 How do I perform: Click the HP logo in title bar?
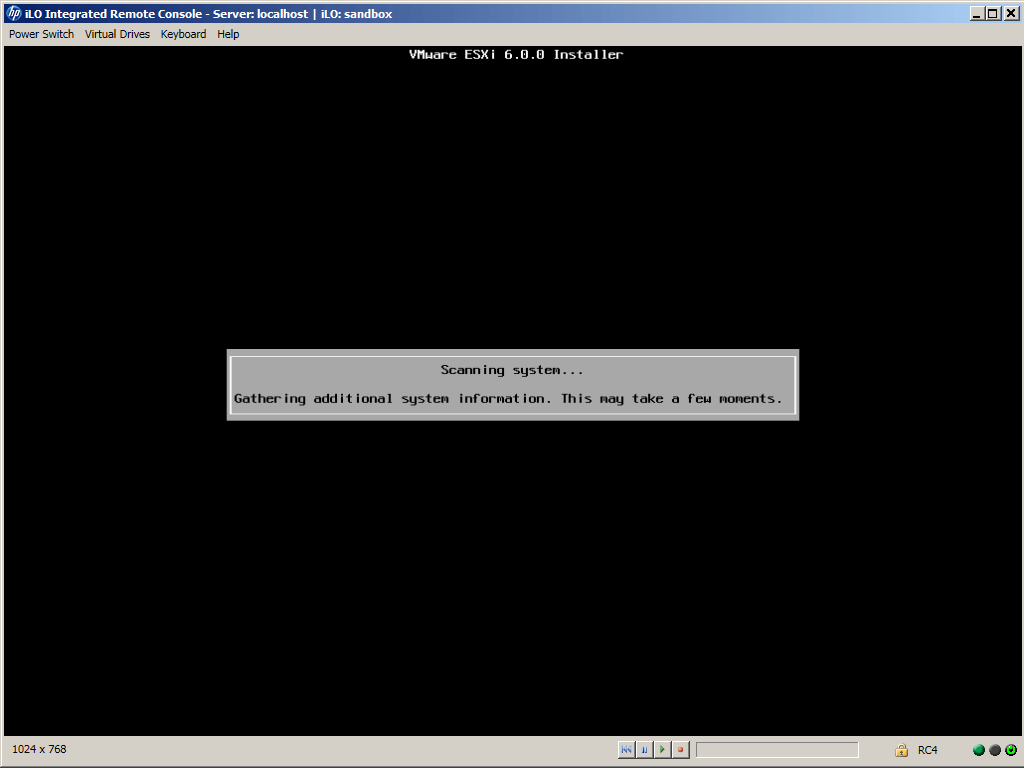click(14, 14)
